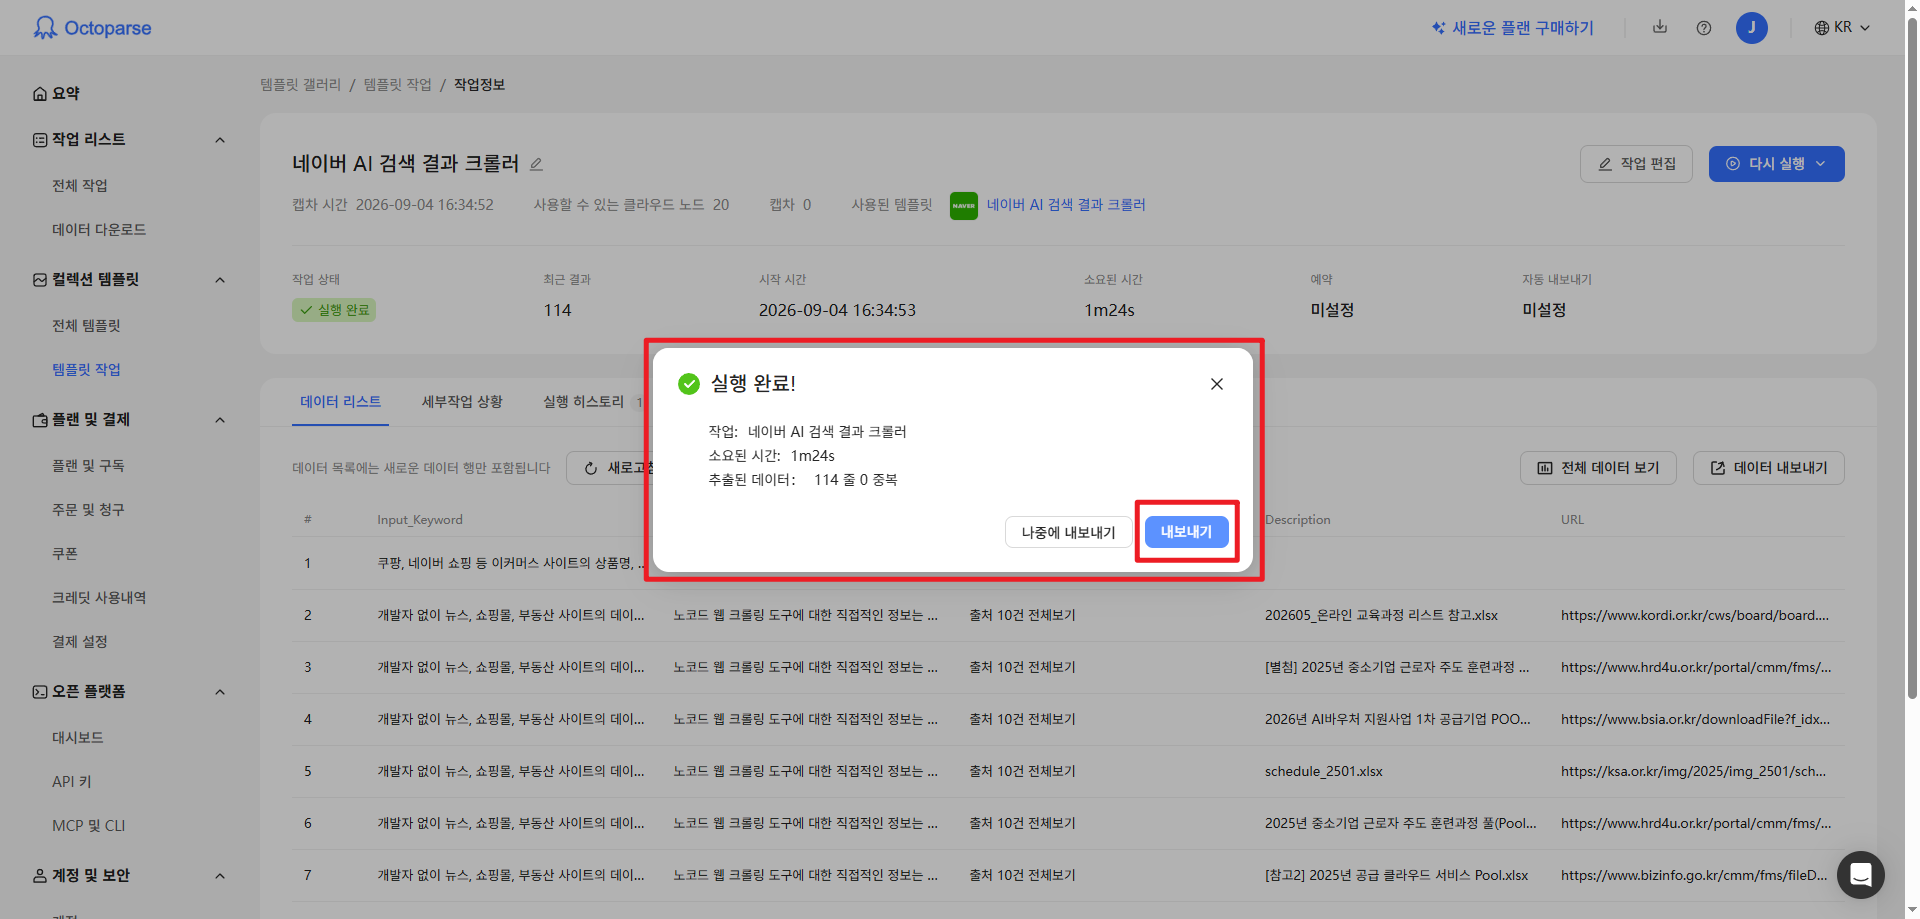Click 템플릿 작업 breadcrumb link
The image size is (1920, 919).
click(x=397, y=85)
